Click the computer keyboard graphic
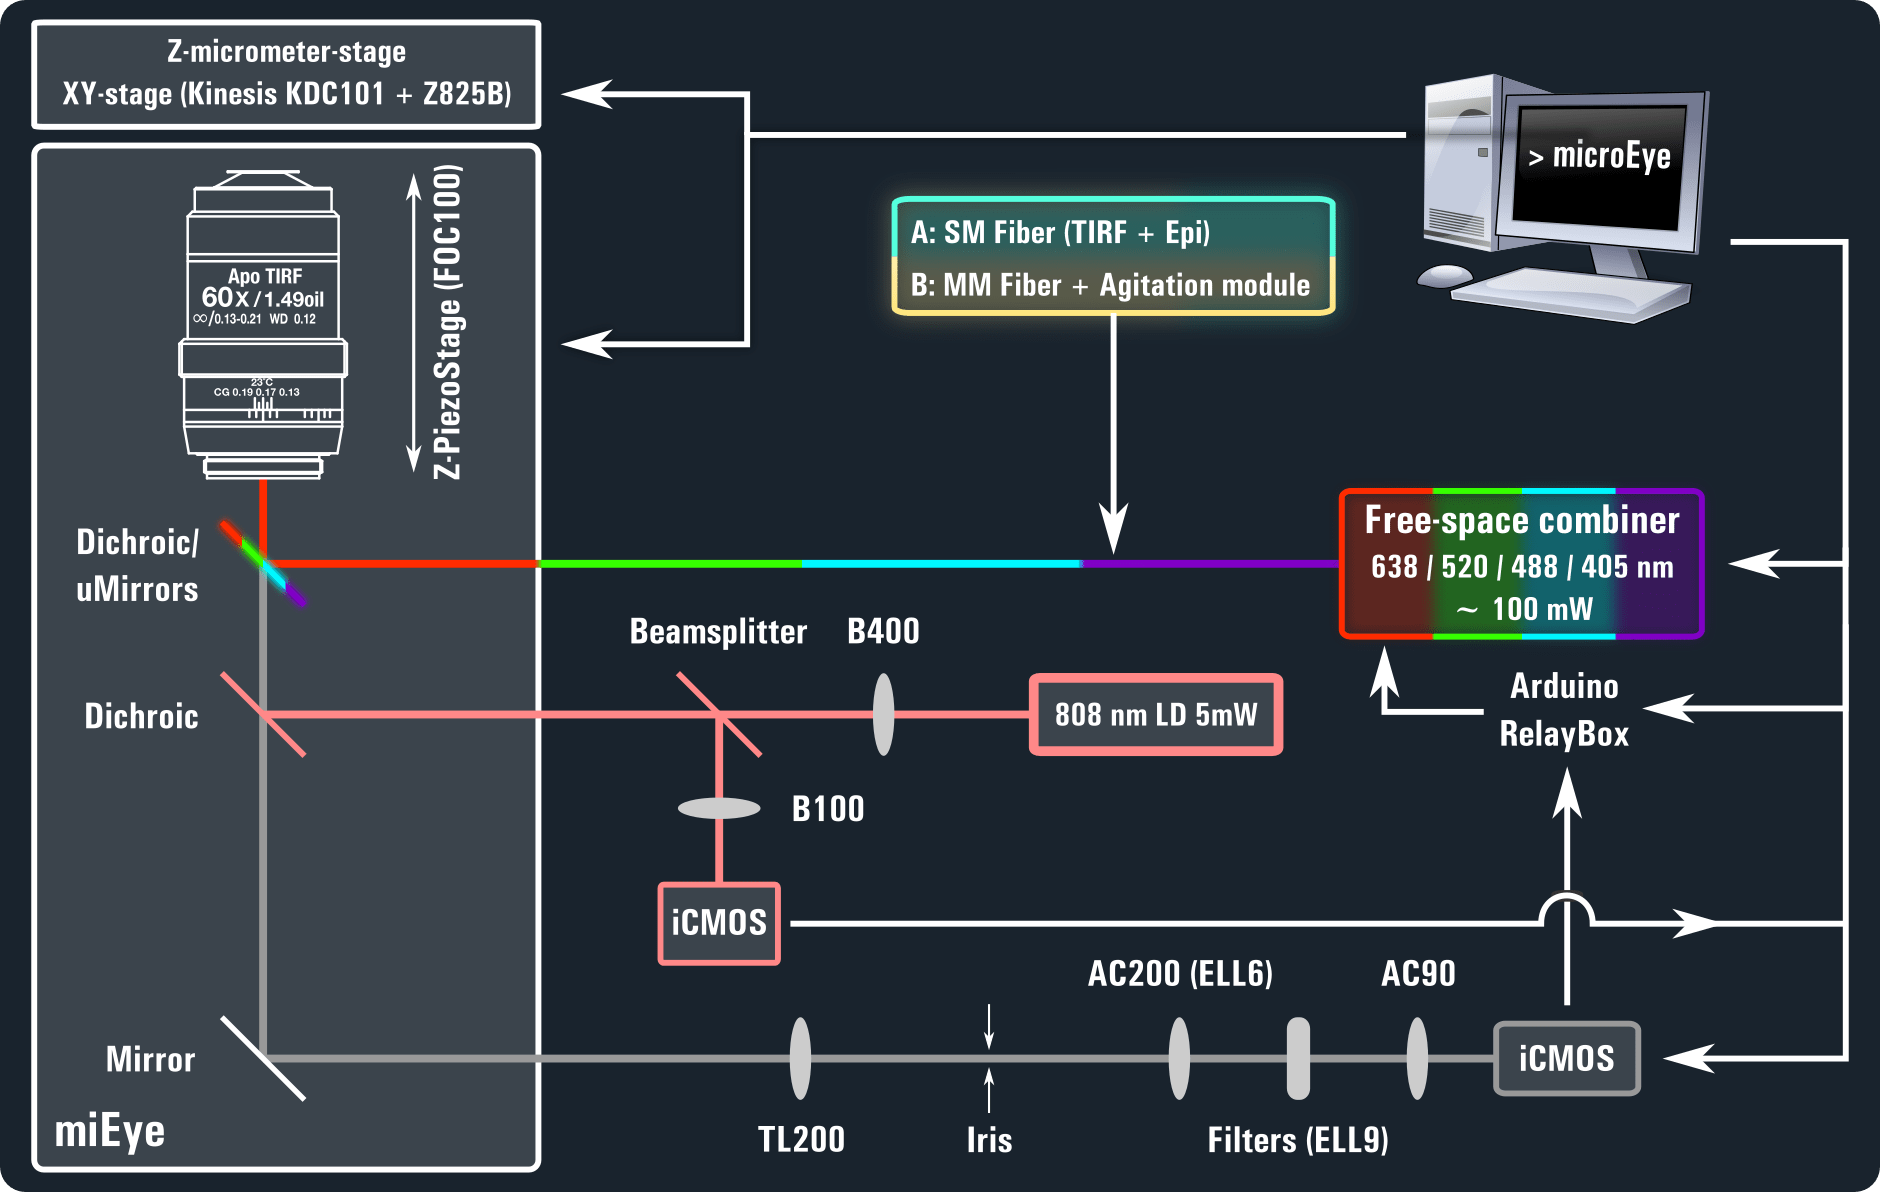1880x1192 pixels. [x=1571, y=295]
